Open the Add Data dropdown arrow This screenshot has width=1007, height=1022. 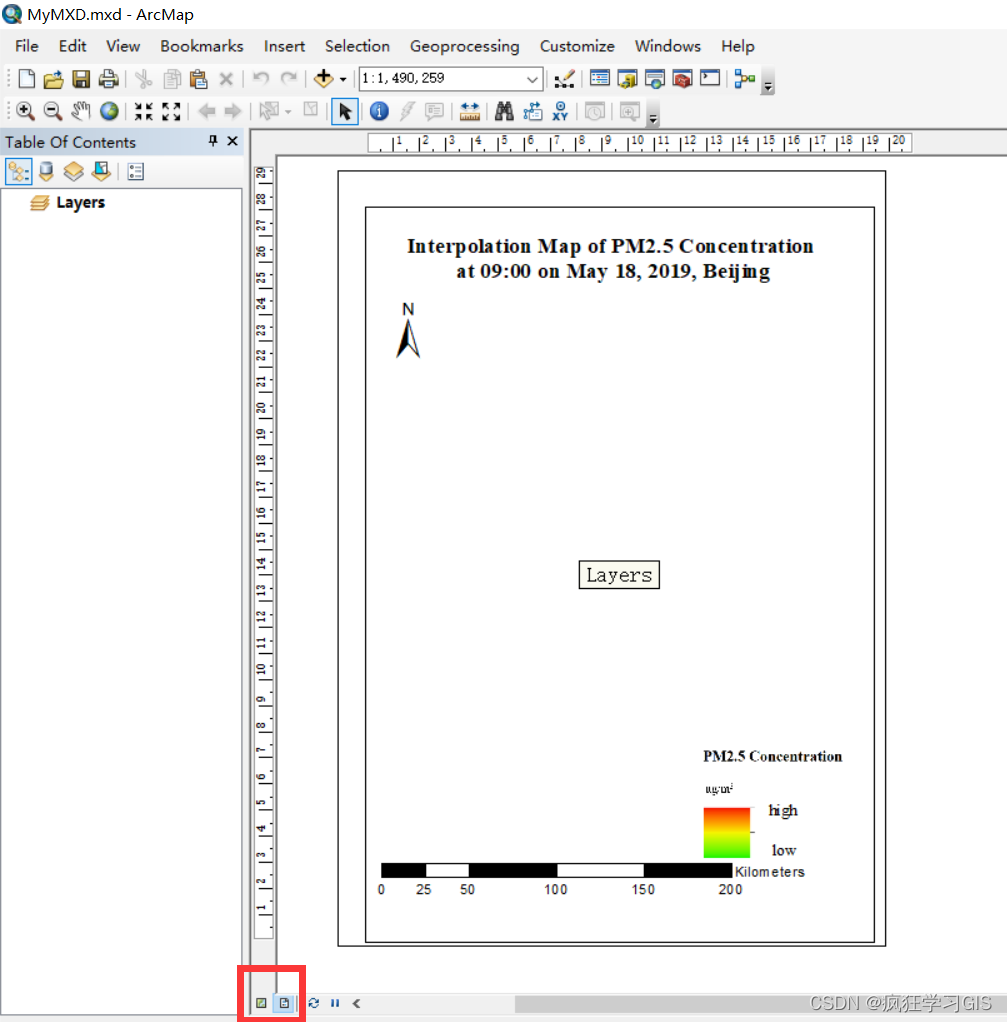pyautogui.click(x=343, y=80)
